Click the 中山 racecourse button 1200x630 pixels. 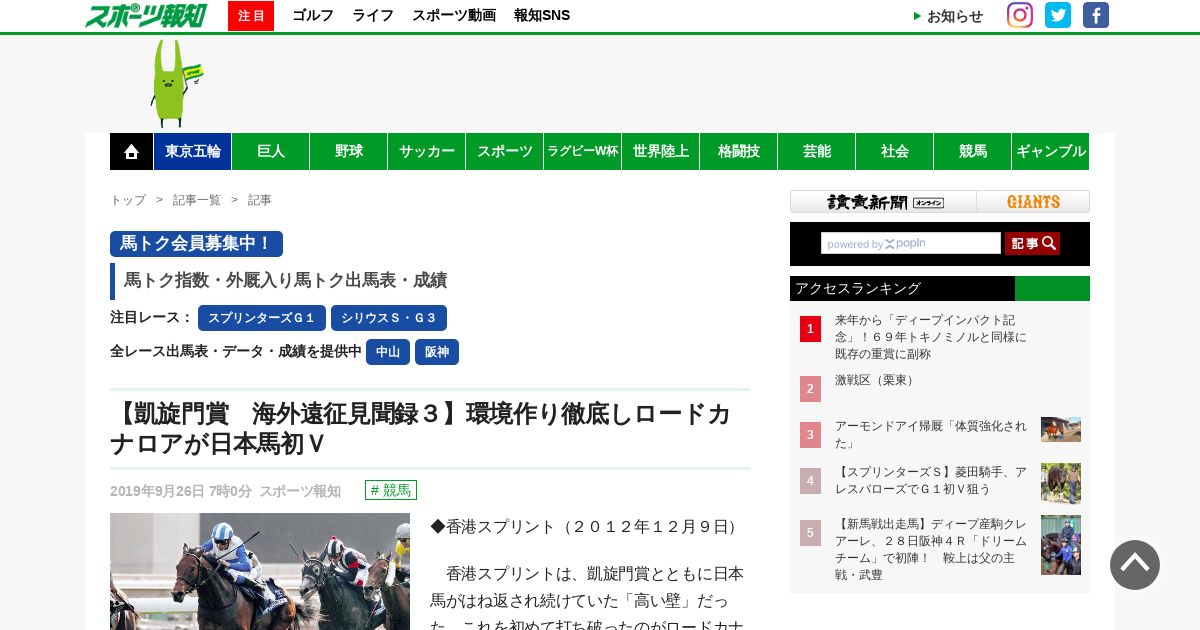388,352
